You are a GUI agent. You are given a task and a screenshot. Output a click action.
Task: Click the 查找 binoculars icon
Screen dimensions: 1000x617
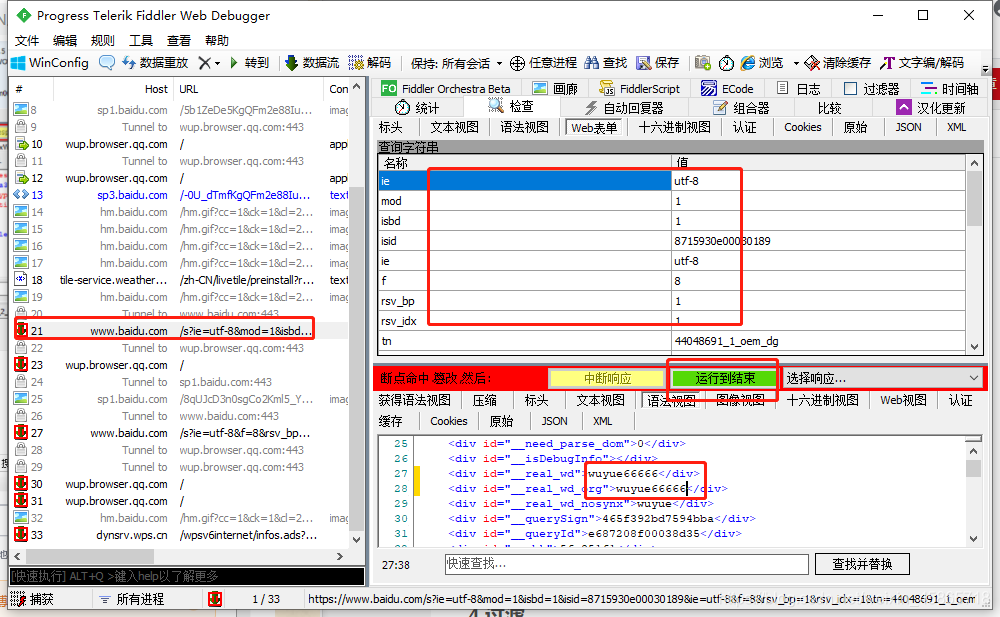tap(592, 63)
